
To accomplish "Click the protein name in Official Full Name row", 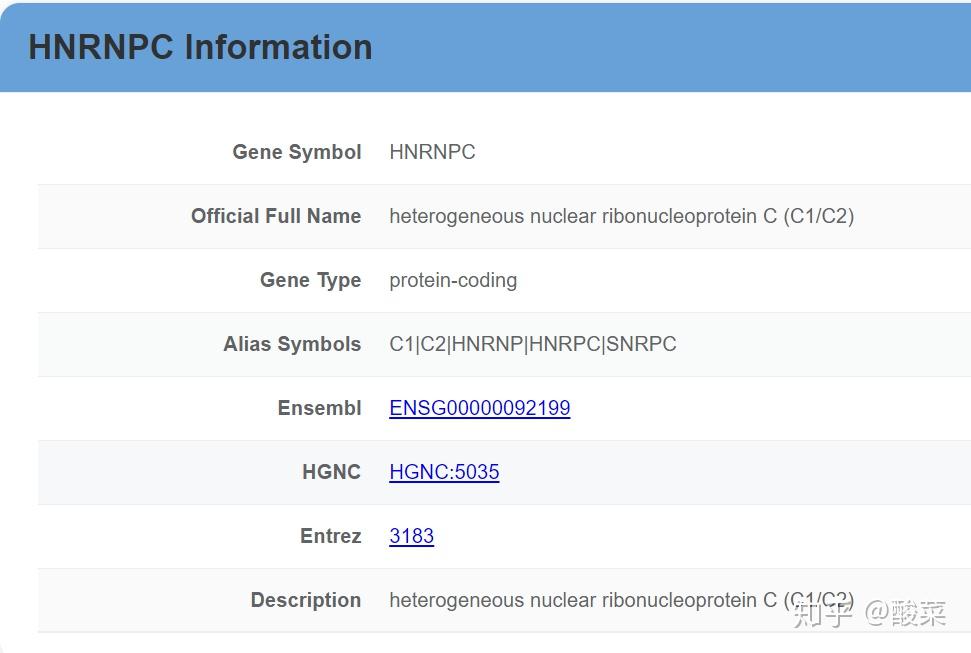I will point(621,216).
